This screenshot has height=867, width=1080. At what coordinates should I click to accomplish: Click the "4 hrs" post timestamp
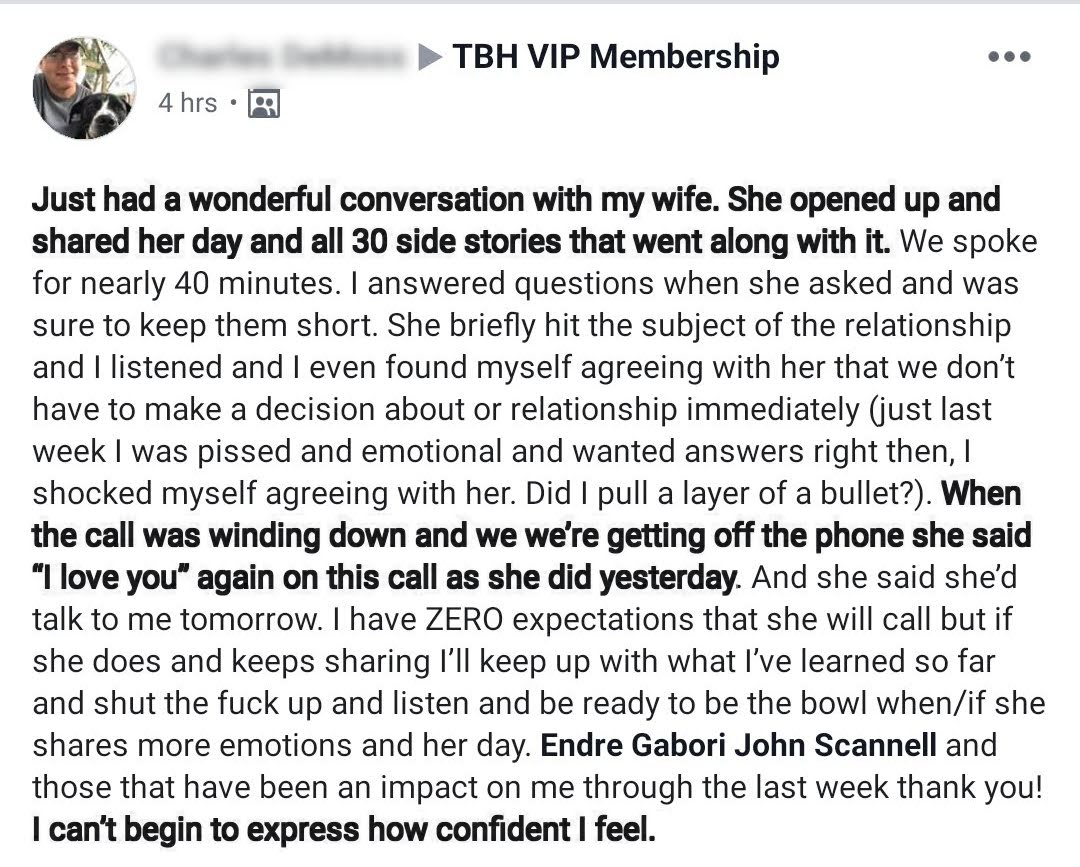click(x=187, y=103)
